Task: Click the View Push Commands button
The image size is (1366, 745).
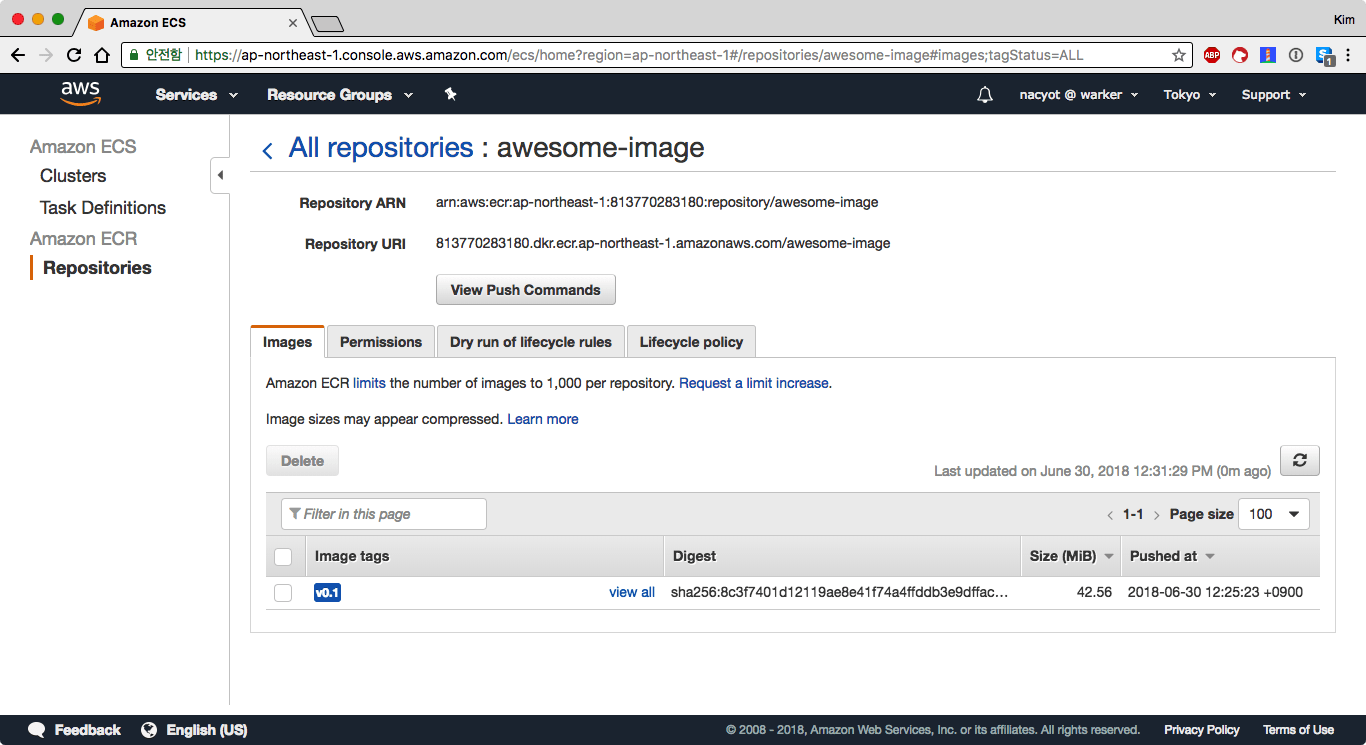Action: click(x=525, y=290)
